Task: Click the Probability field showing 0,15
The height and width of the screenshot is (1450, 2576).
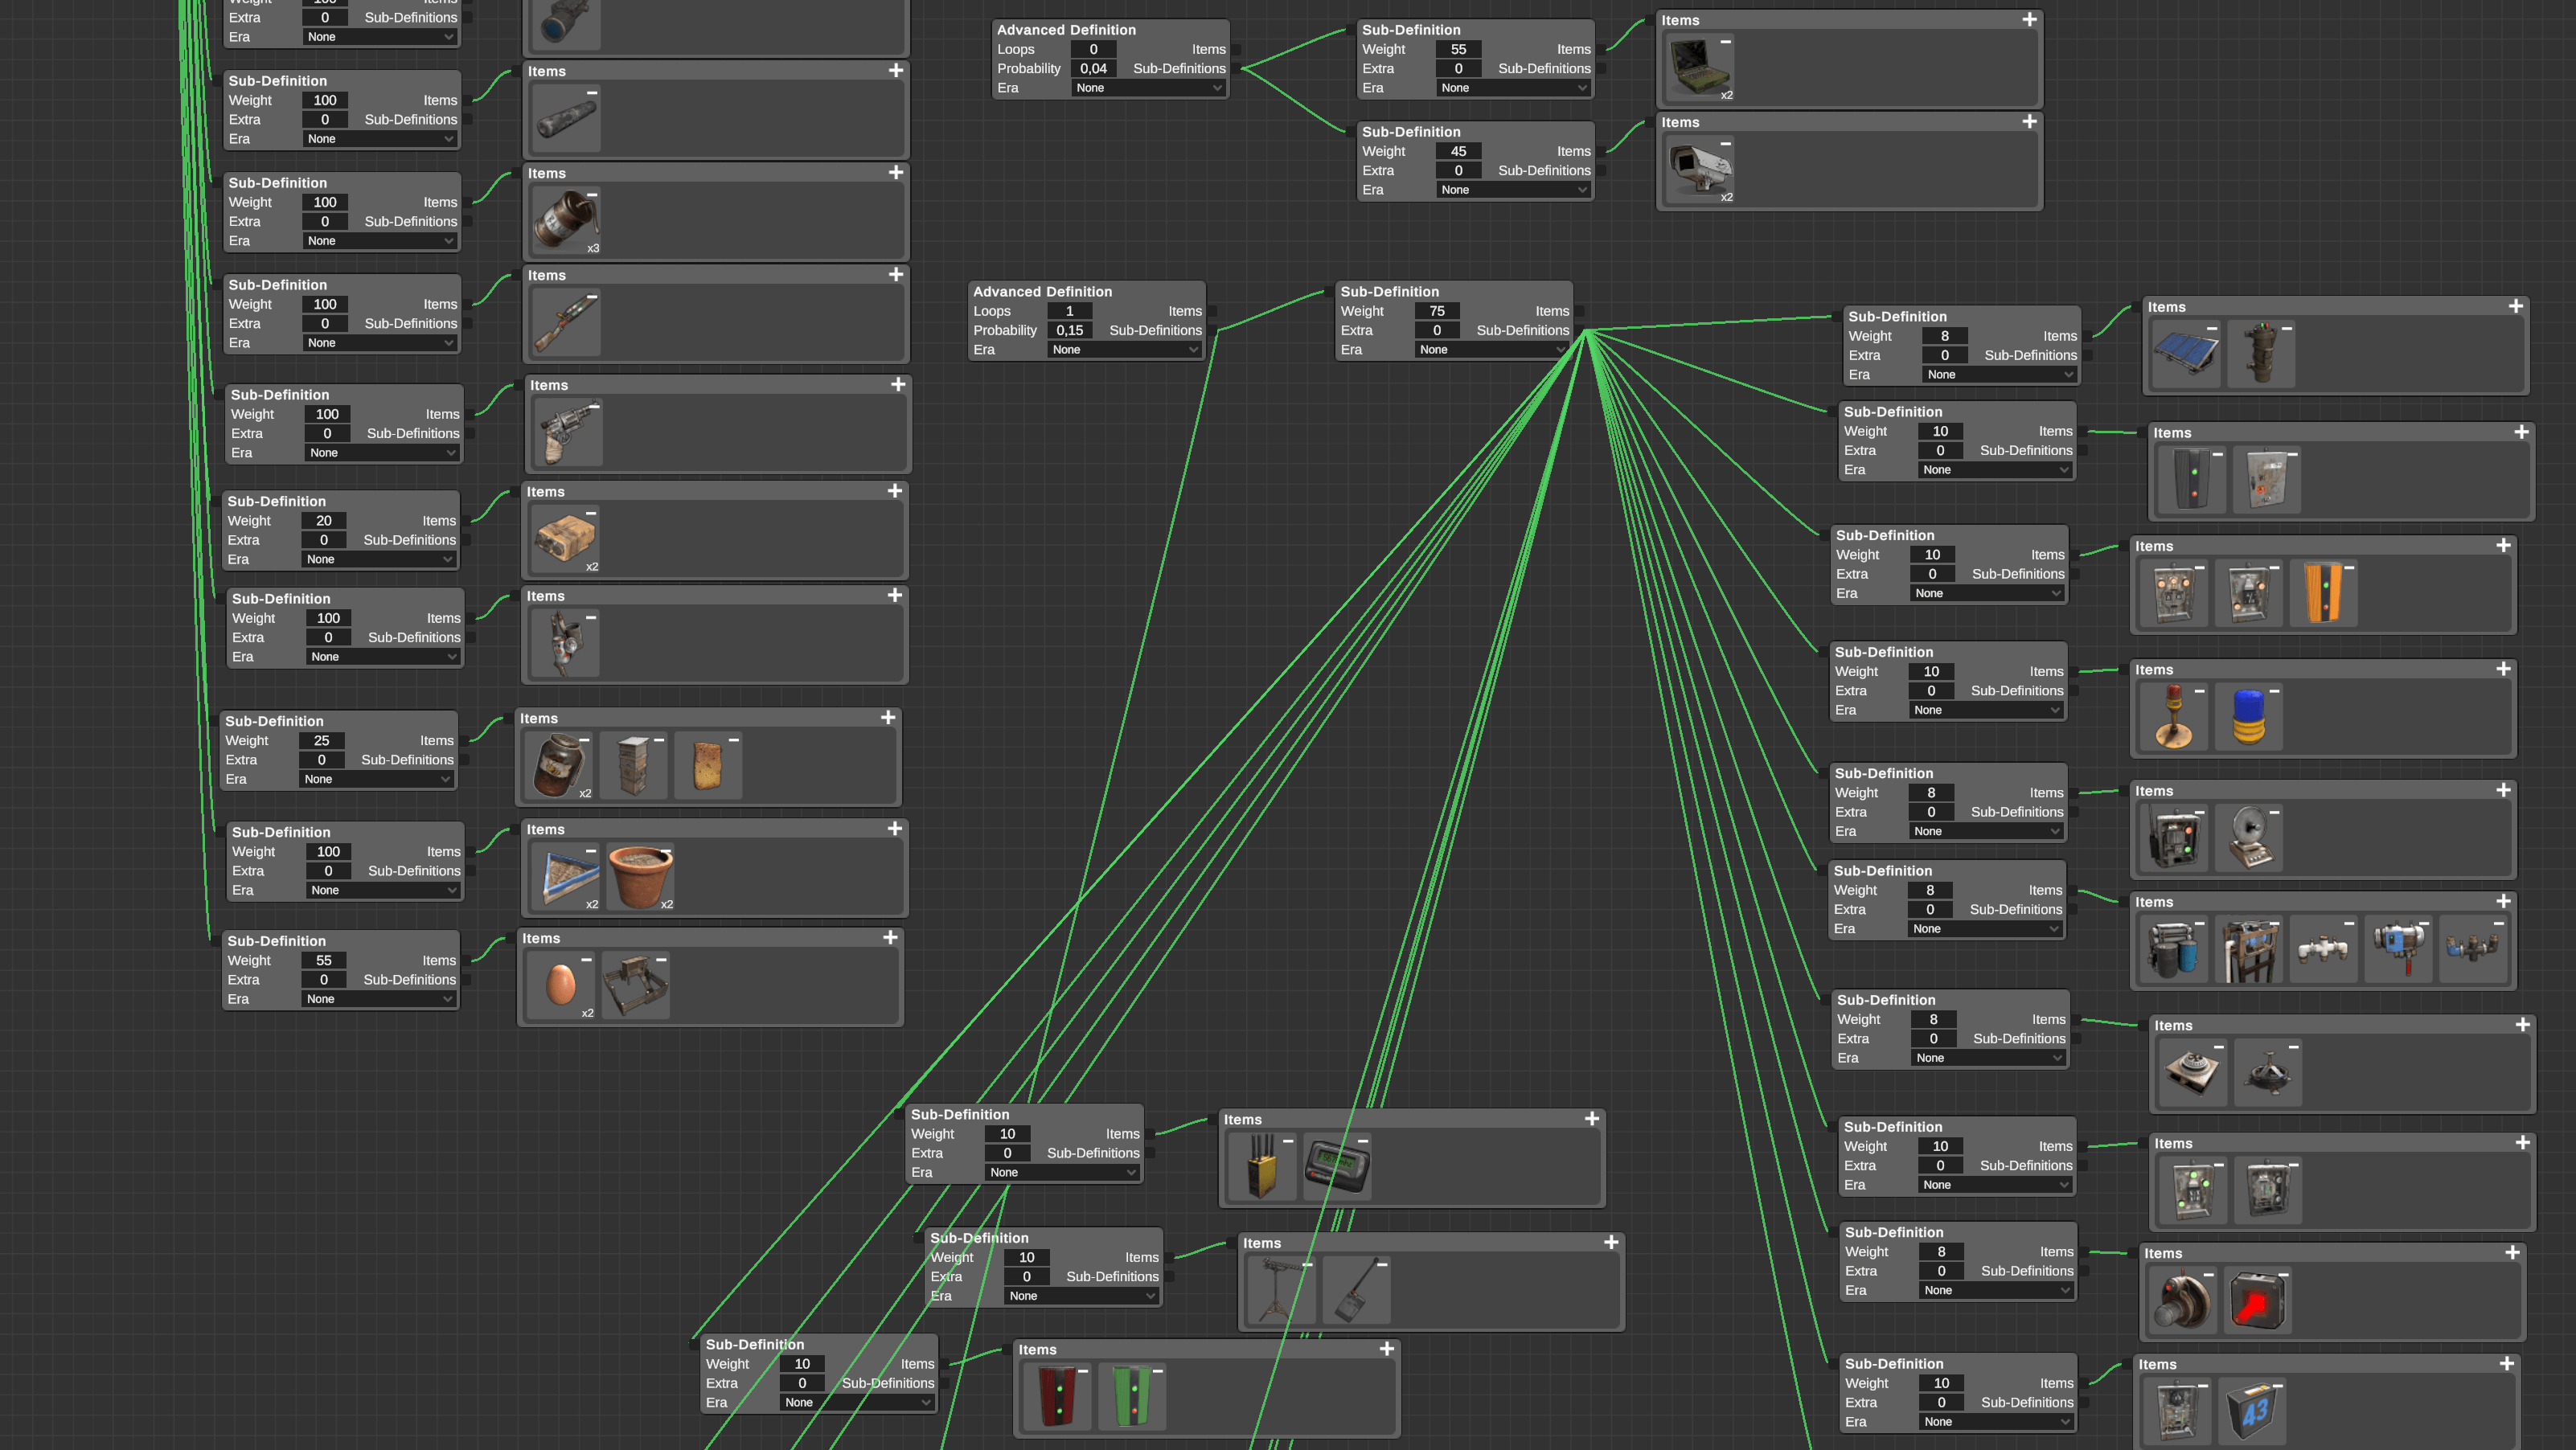Action: click(1069, 331)
